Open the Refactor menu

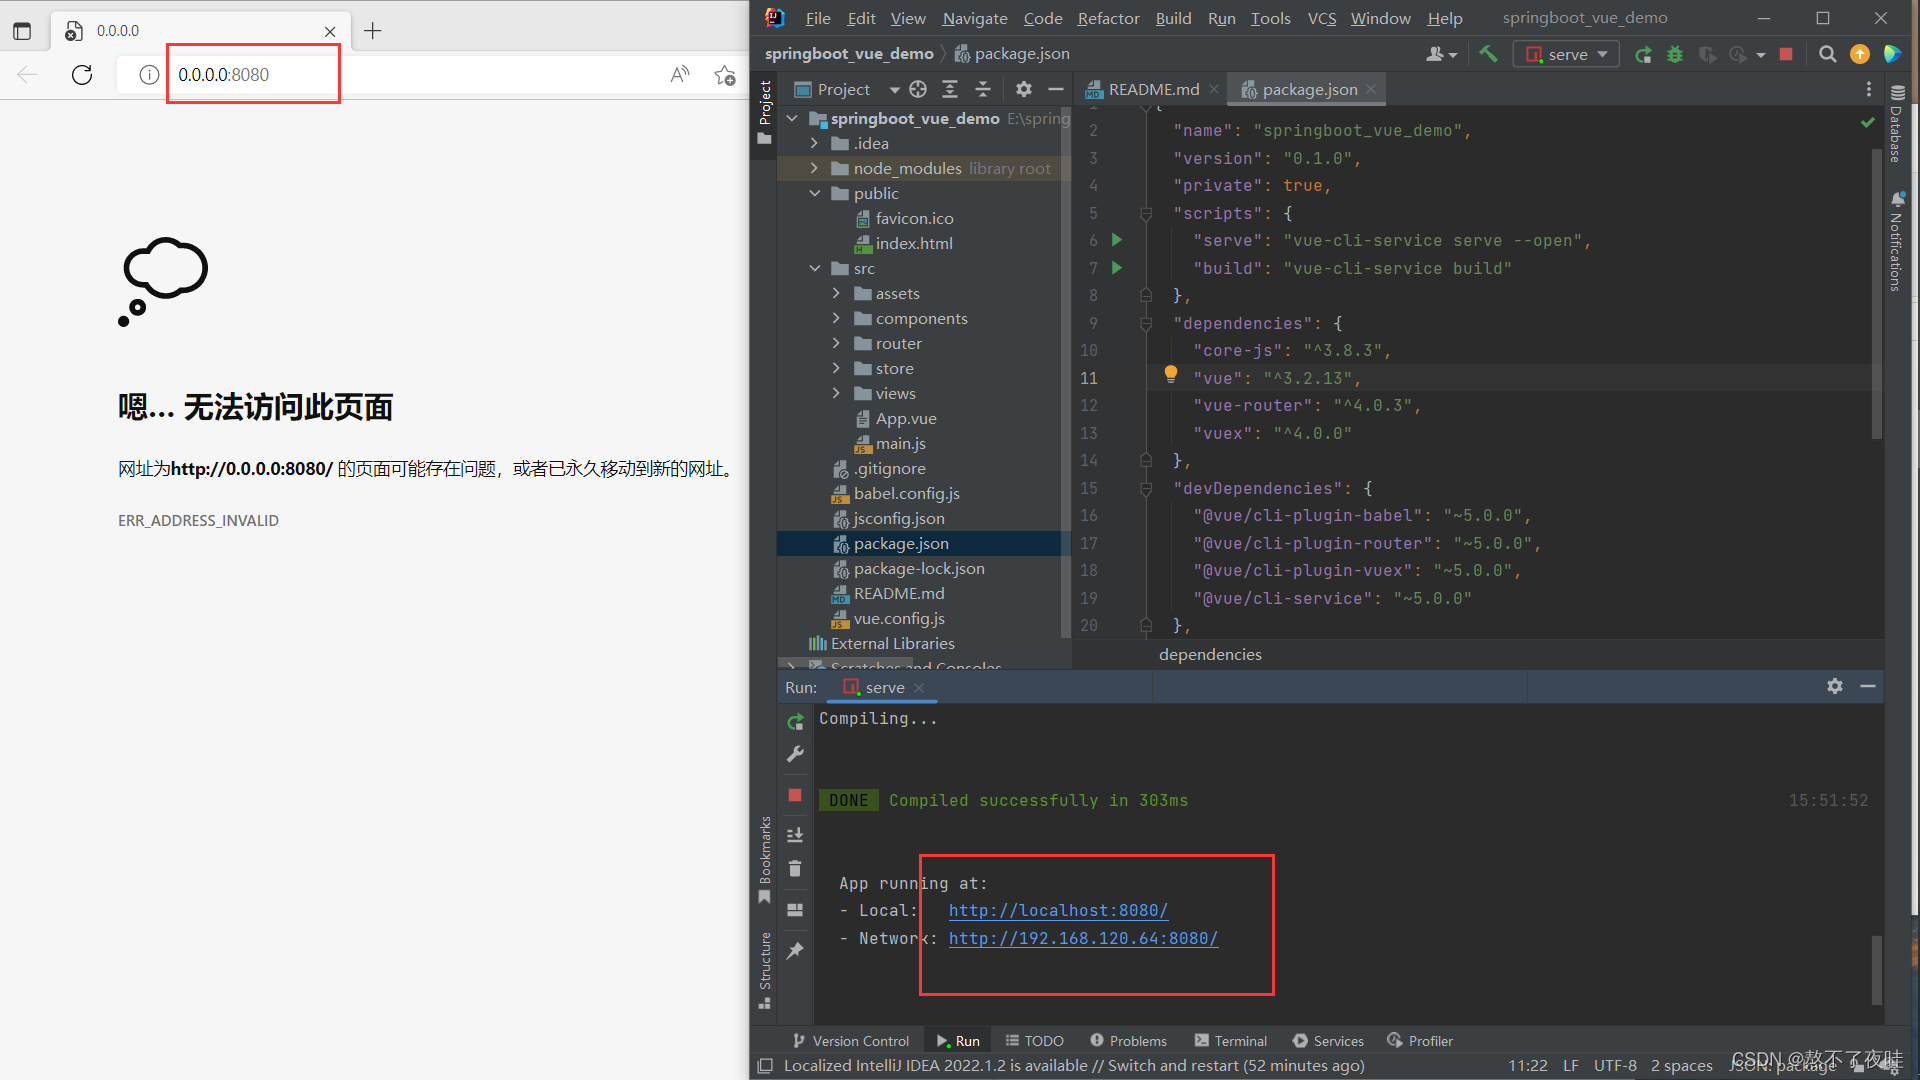point(1107,18)
